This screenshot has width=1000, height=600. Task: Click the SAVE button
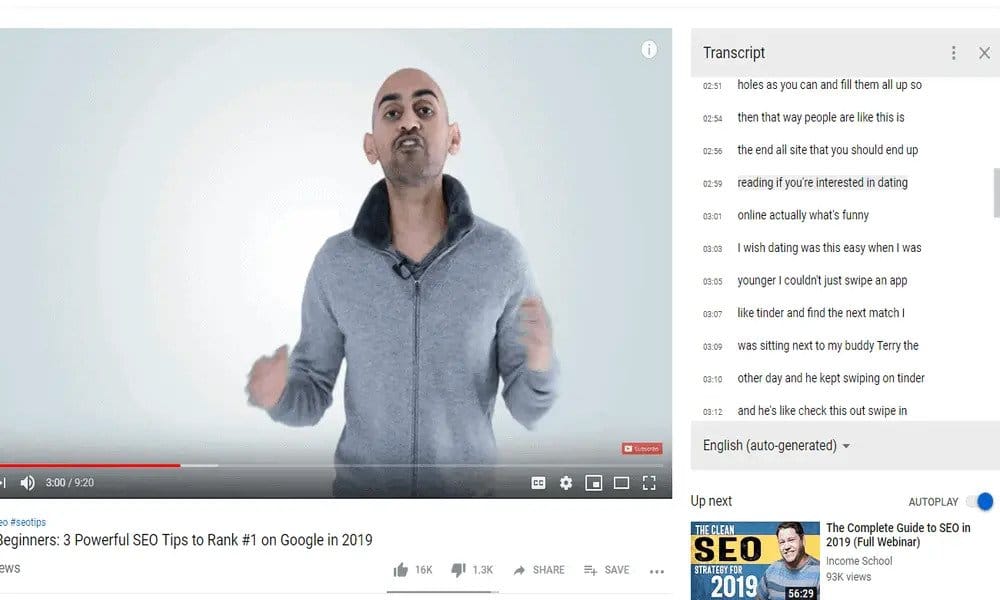pos(607,569)
